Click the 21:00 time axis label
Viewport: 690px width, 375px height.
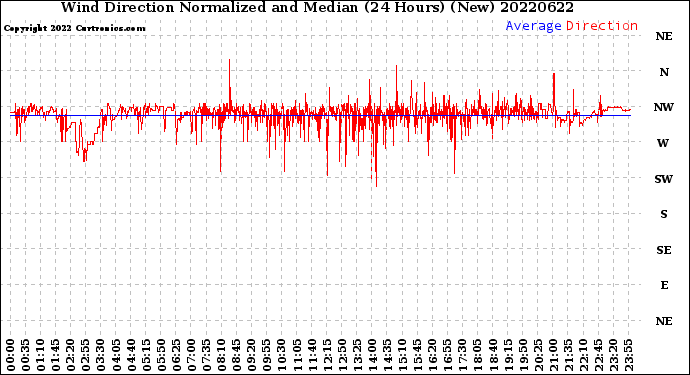point(553,355)
